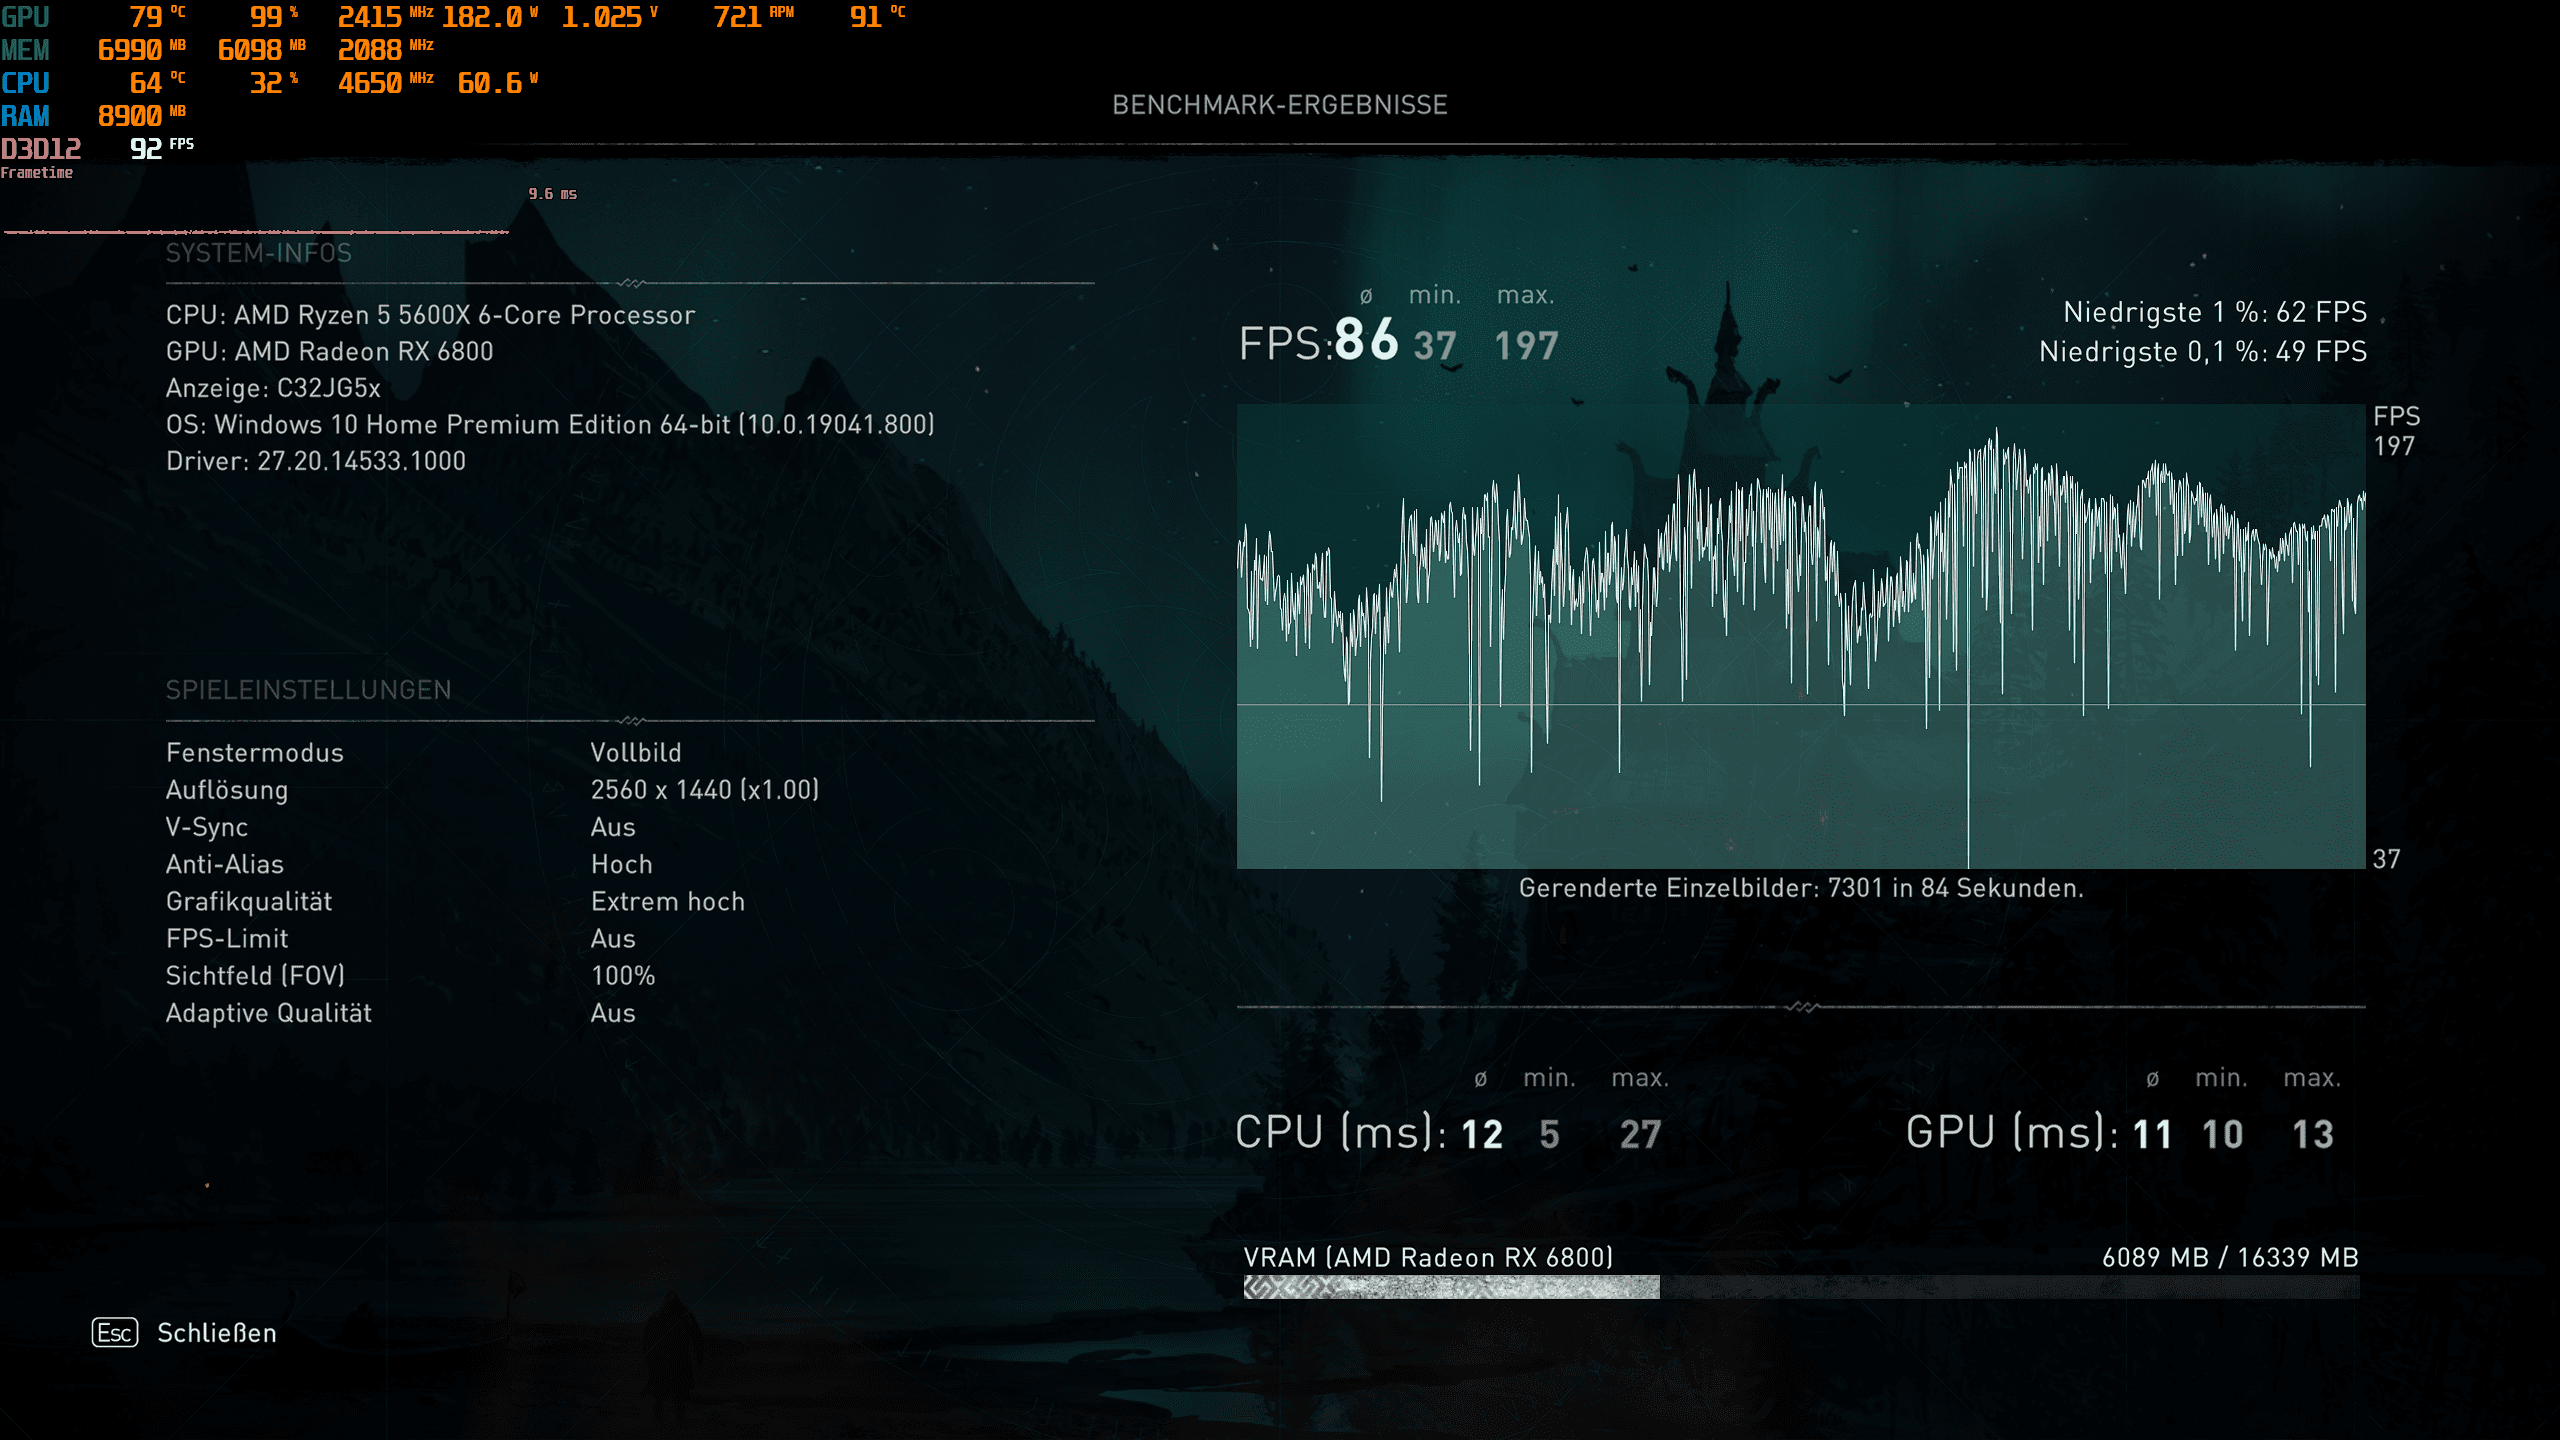The image size is (2560, 1440).
Task: Click the Vollbild value
Action: [x=636, y=753]
